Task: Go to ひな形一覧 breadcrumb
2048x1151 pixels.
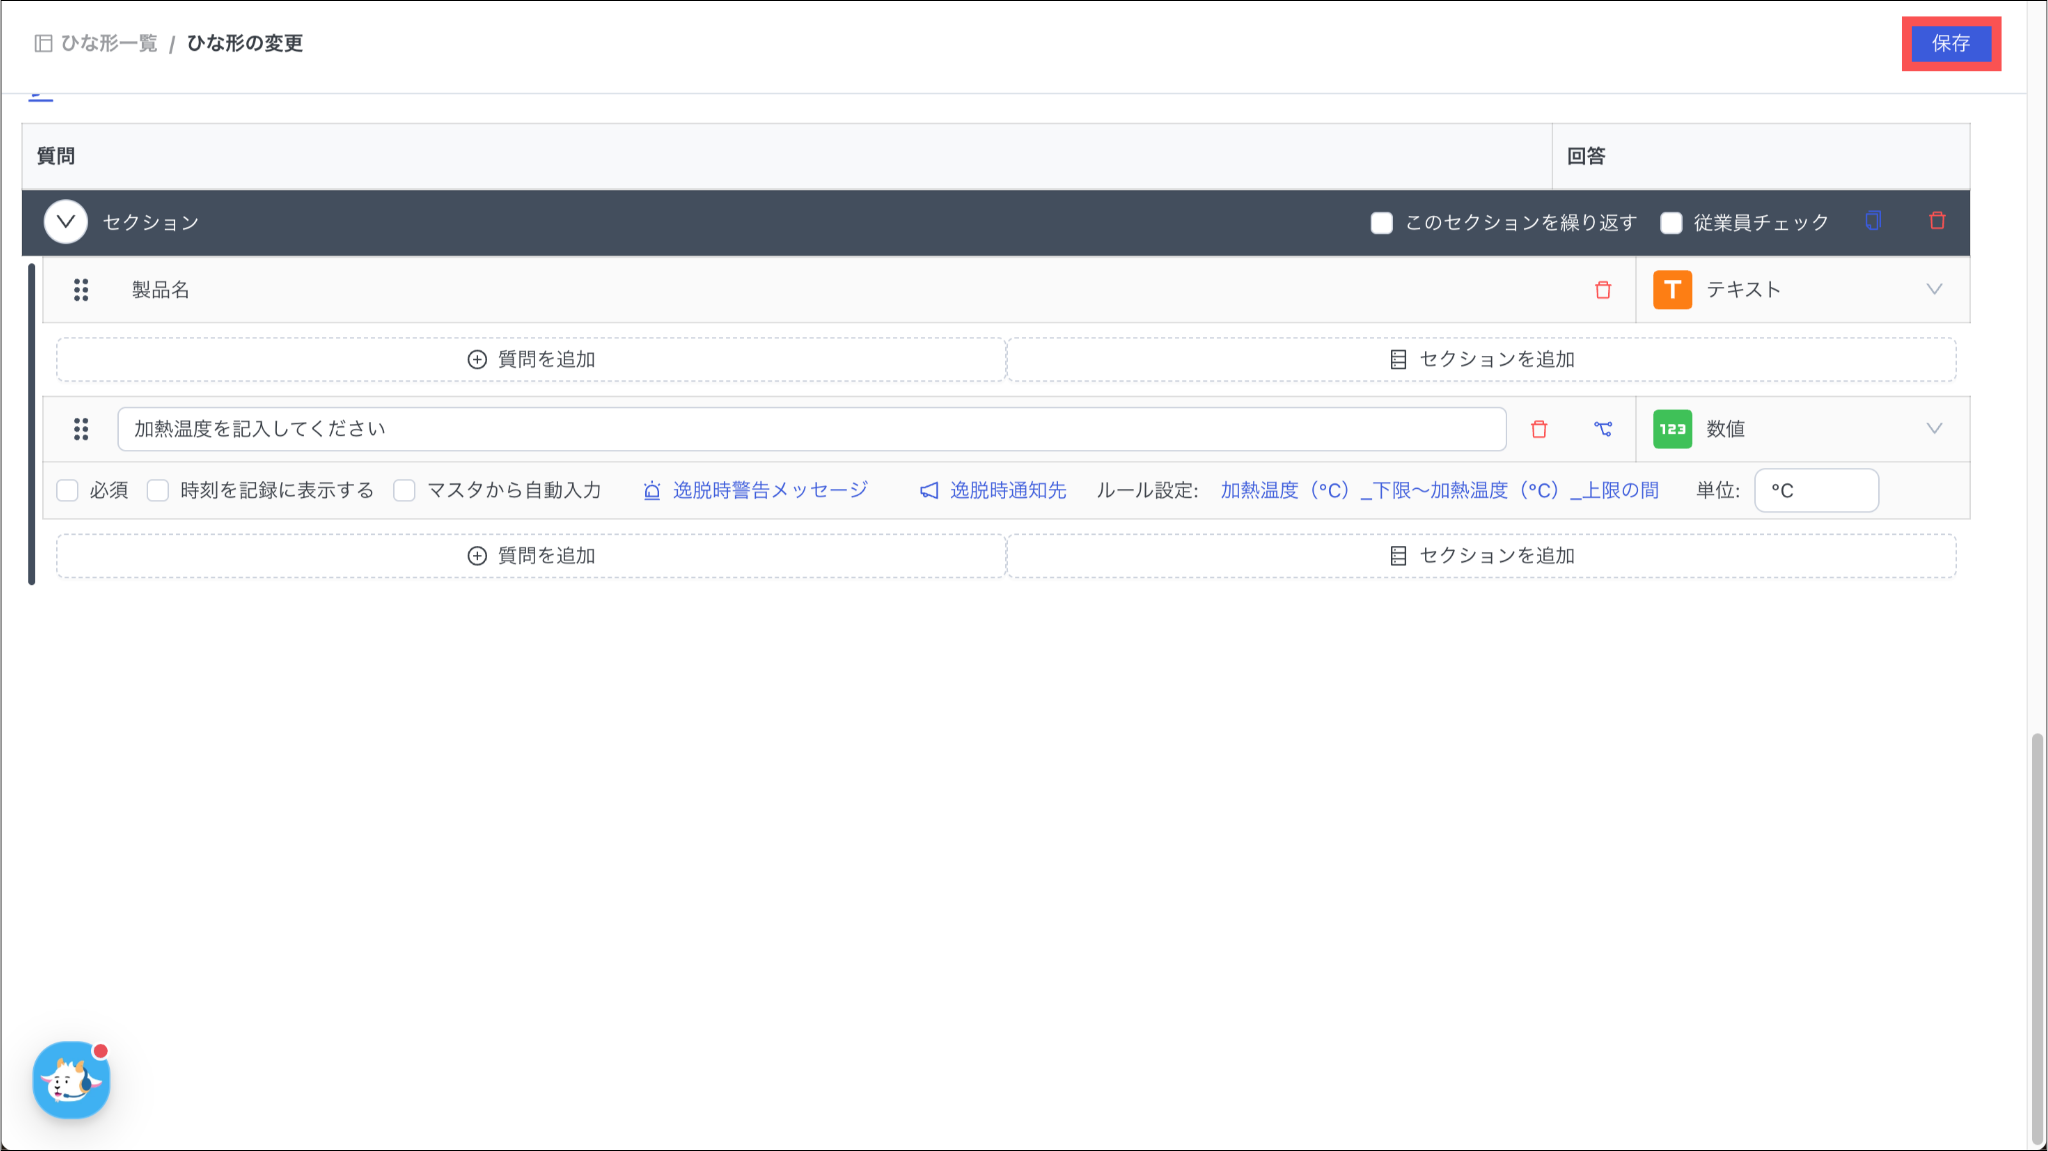Action: coord(109,43)
